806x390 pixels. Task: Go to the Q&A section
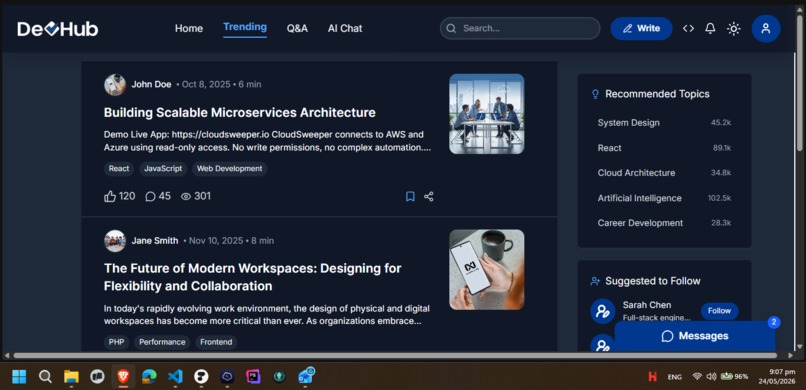tap(297, 29)
